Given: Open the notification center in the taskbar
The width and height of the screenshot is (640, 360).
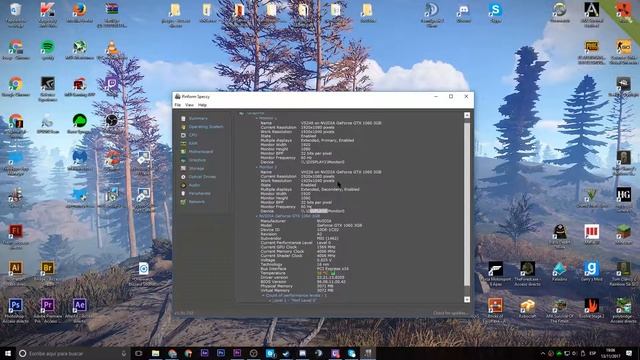Looking at the screenshot, I should click(x=629, y=353).
